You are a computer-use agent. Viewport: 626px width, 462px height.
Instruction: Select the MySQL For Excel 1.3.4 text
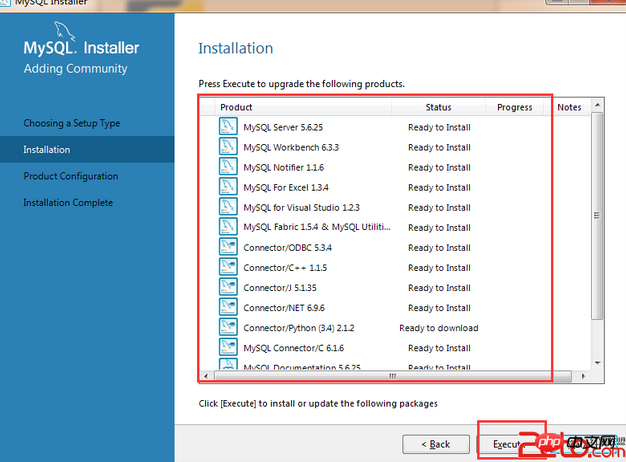[286, 187]
